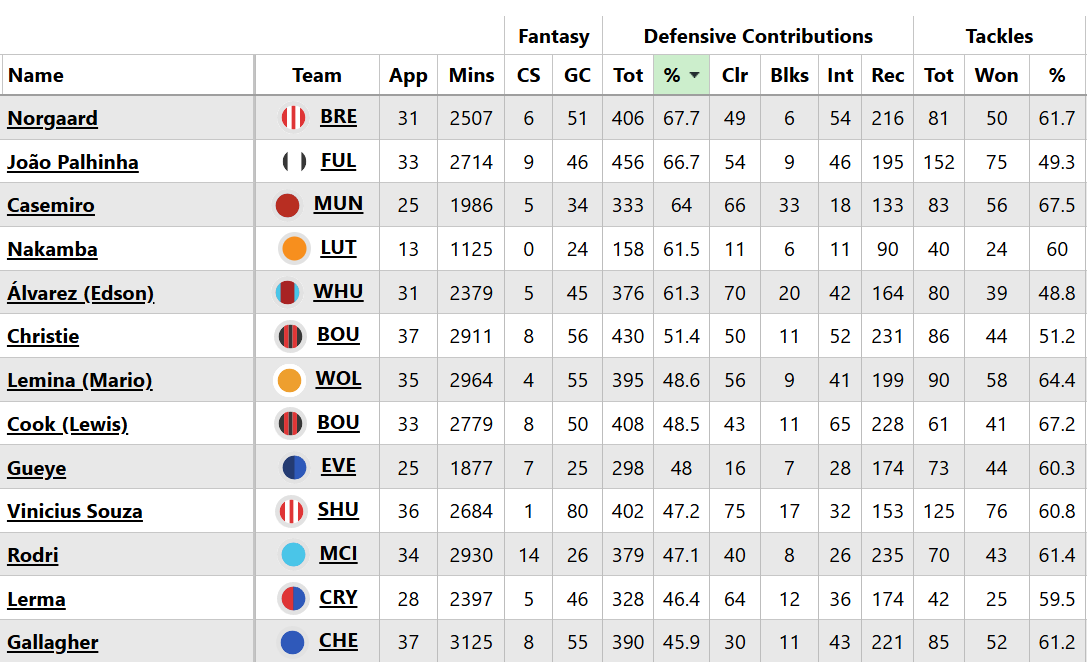Click the Sheffield United badge icon
Viewport: 1087px width, 662px height.
[x=291, y=511]
